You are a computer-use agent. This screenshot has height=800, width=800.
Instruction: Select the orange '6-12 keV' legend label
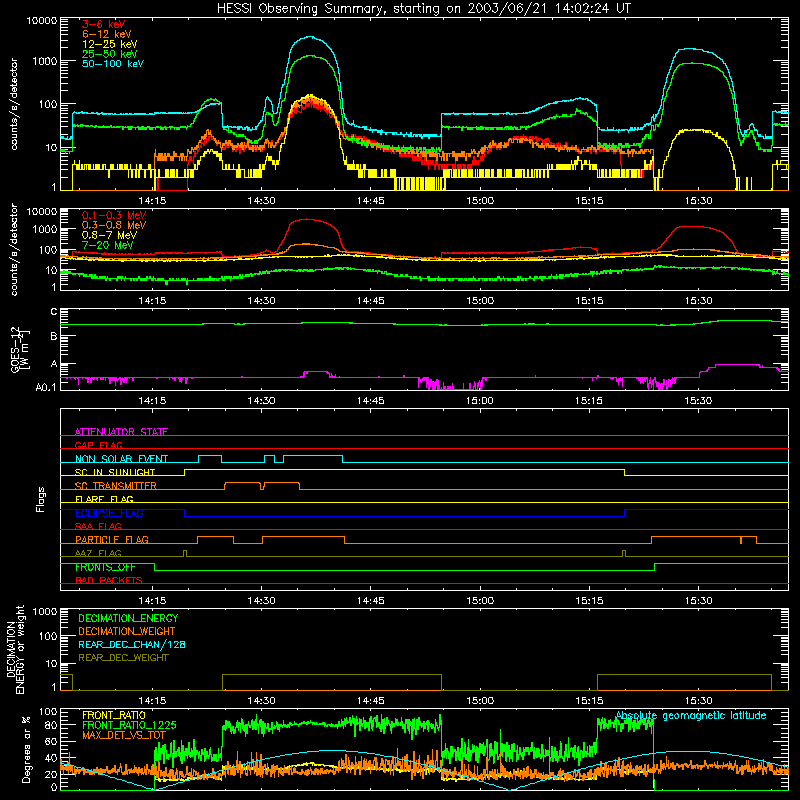coord(107,34)
